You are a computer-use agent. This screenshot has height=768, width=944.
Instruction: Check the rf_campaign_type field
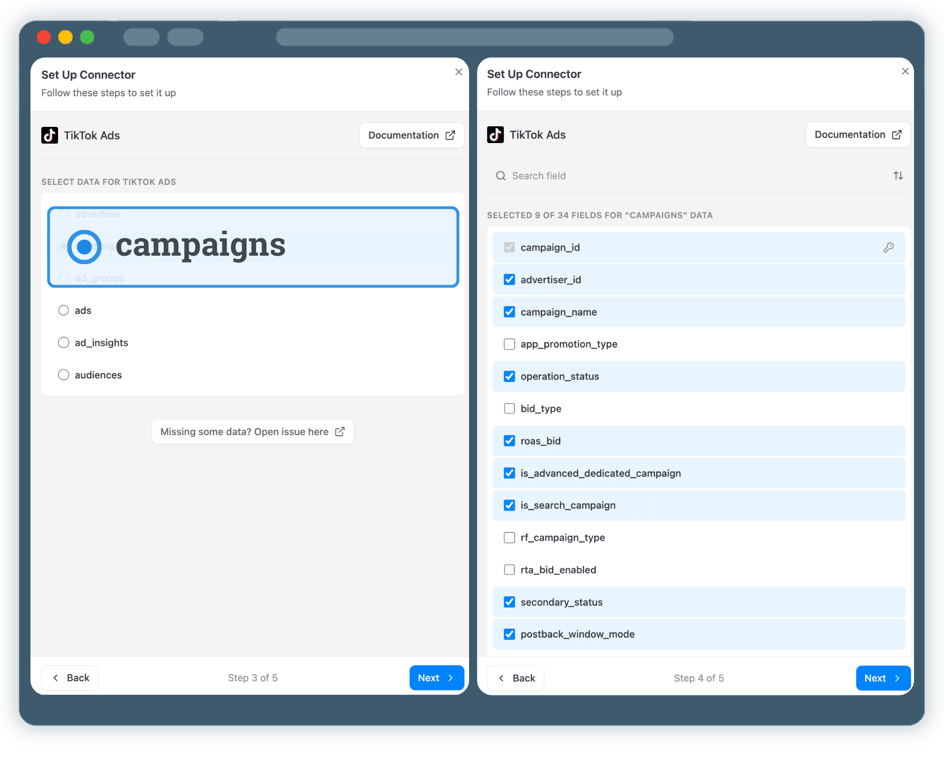509,537
